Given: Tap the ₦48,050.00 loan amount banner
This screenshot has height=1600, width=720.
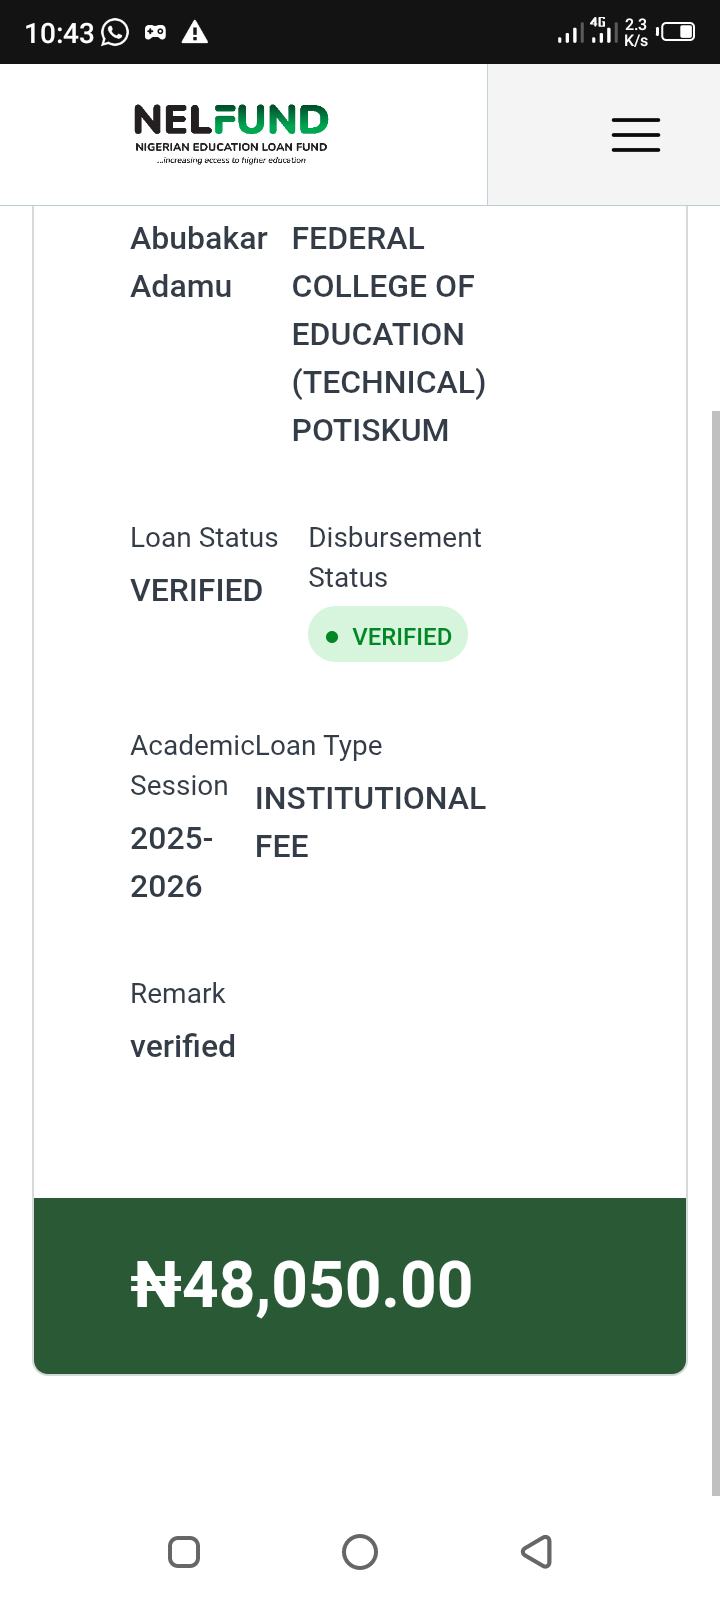Looking at the screenshot, I should (x=360, y=1285).
